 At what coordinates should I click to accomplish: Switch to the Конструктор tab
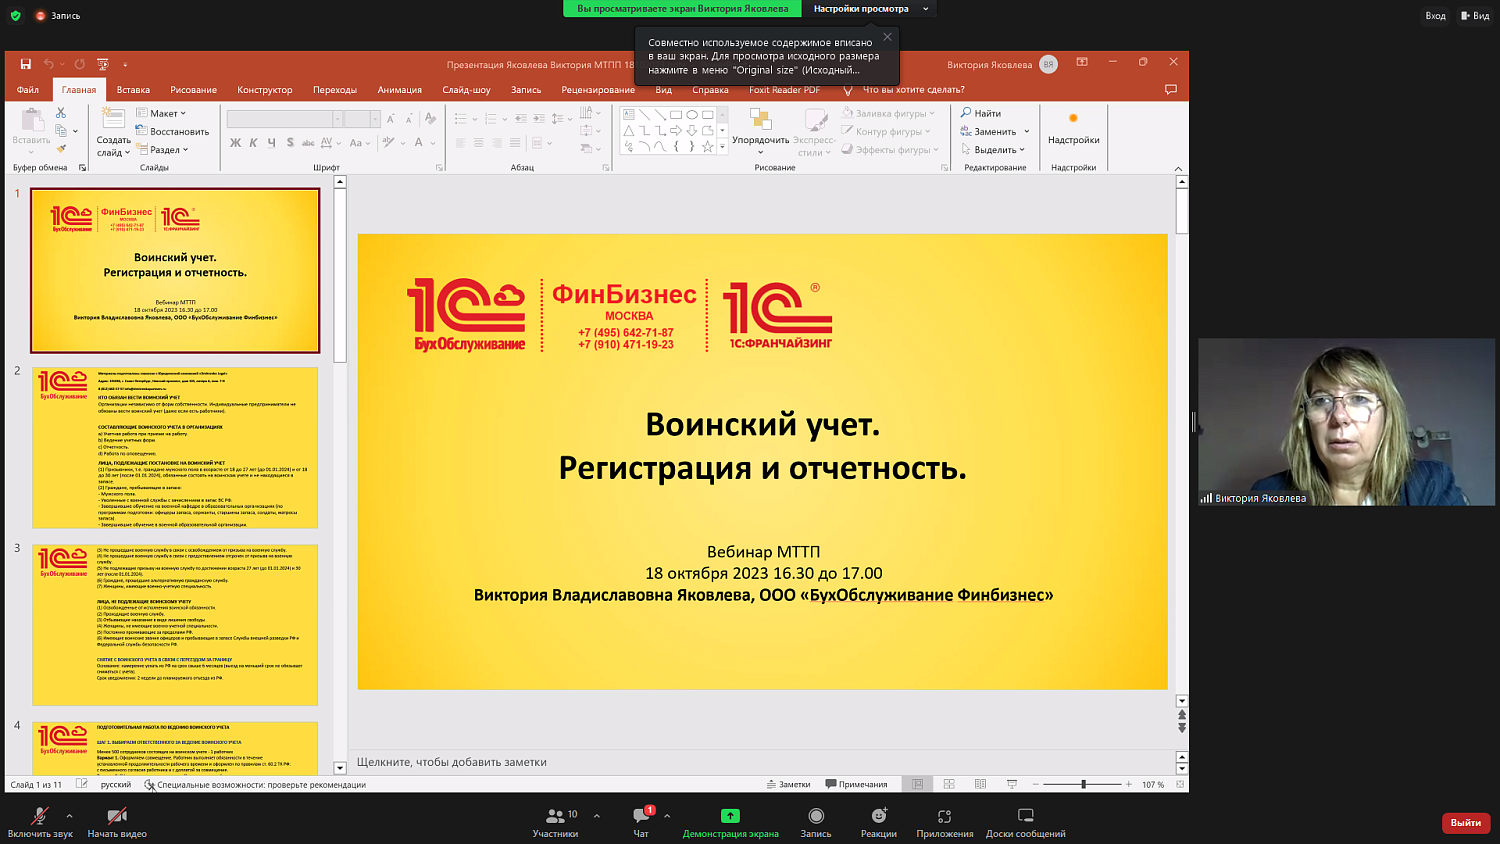point(265,90)
